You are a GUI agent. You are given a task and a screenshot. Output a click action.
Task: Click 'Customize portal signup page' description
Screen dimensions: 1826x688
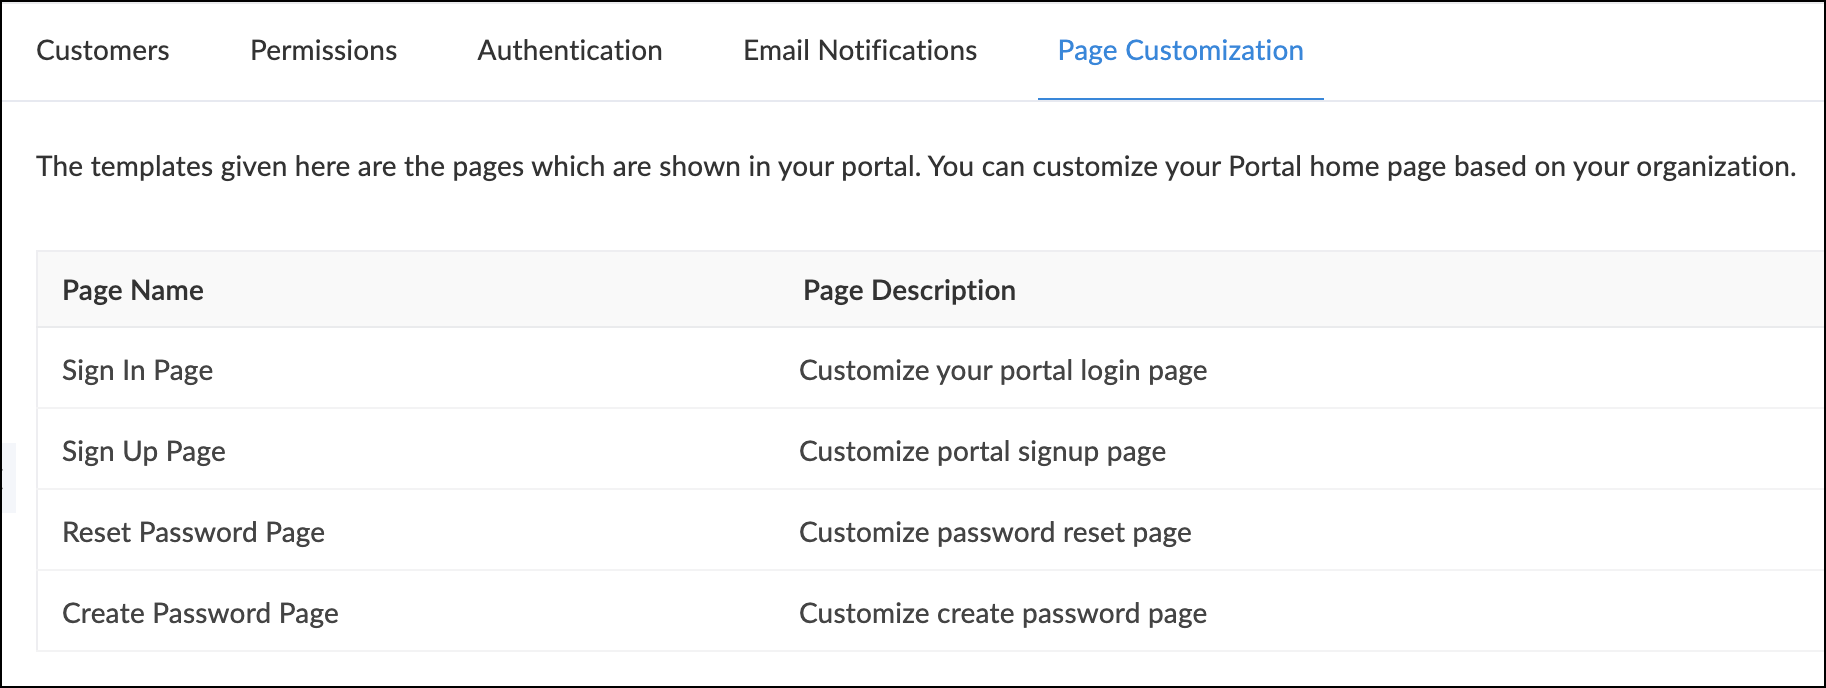point(983,451)
